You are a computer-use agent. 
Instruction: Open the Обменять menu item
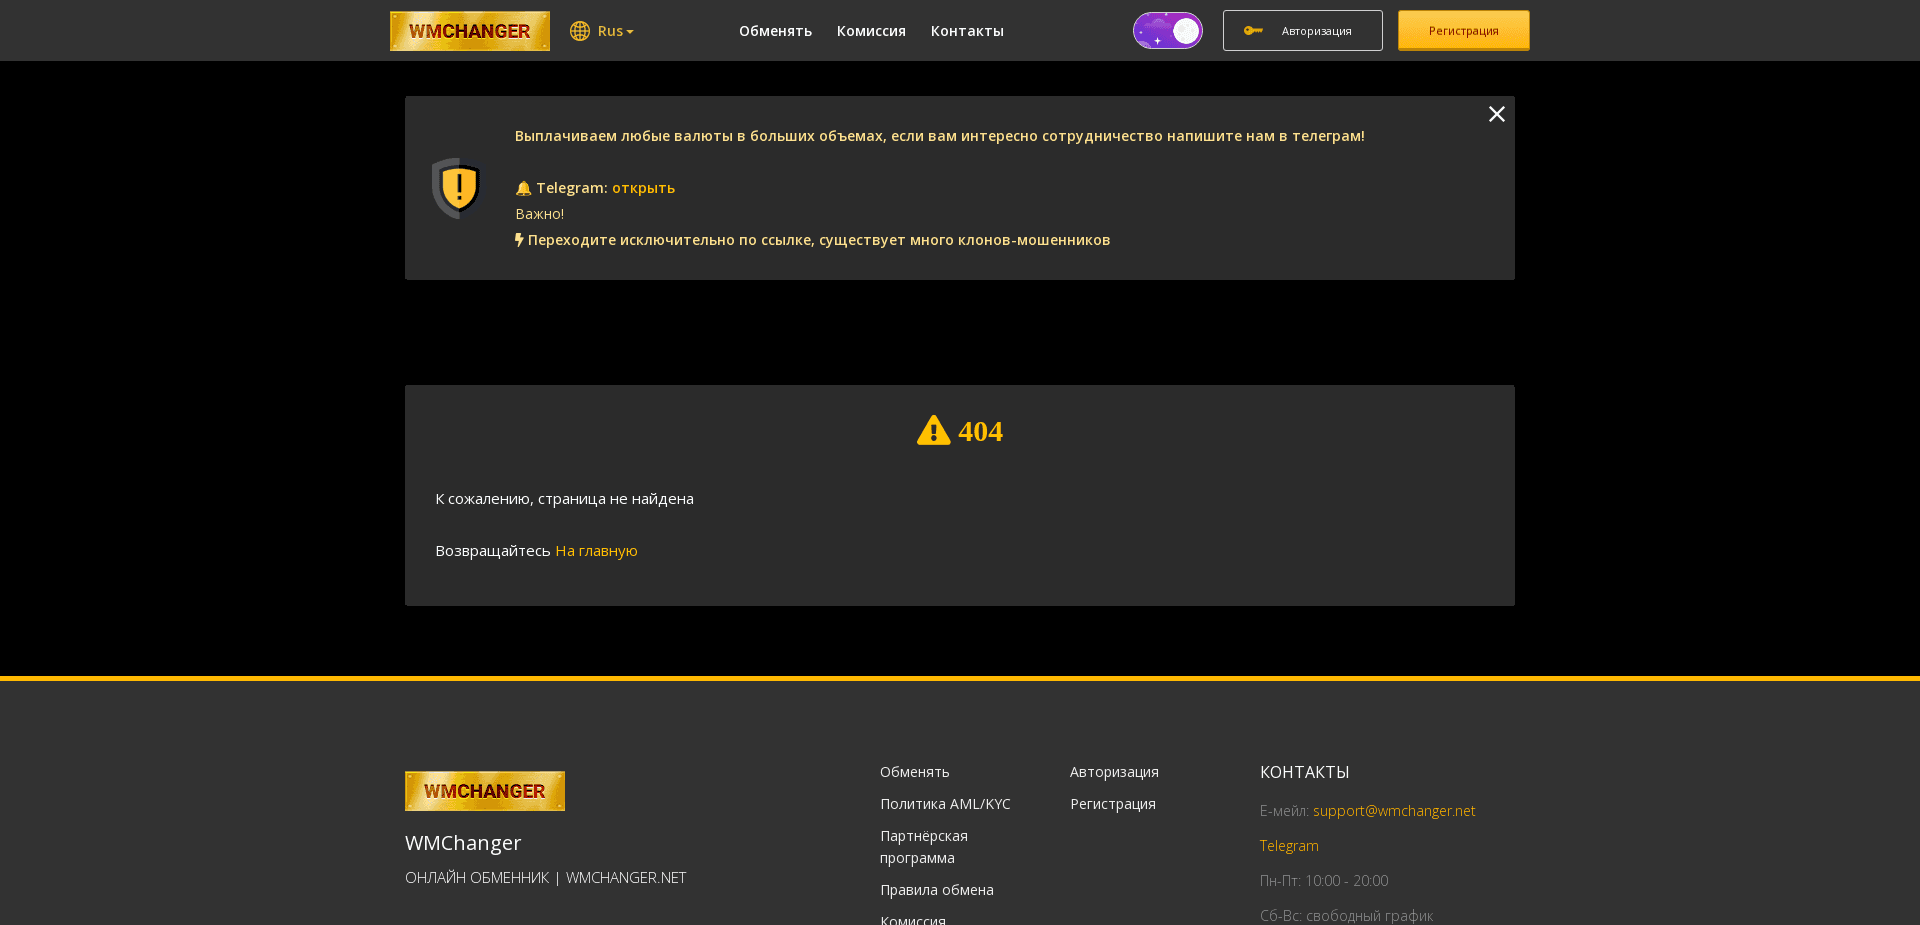pyautogui.click(x=775, y=31)
